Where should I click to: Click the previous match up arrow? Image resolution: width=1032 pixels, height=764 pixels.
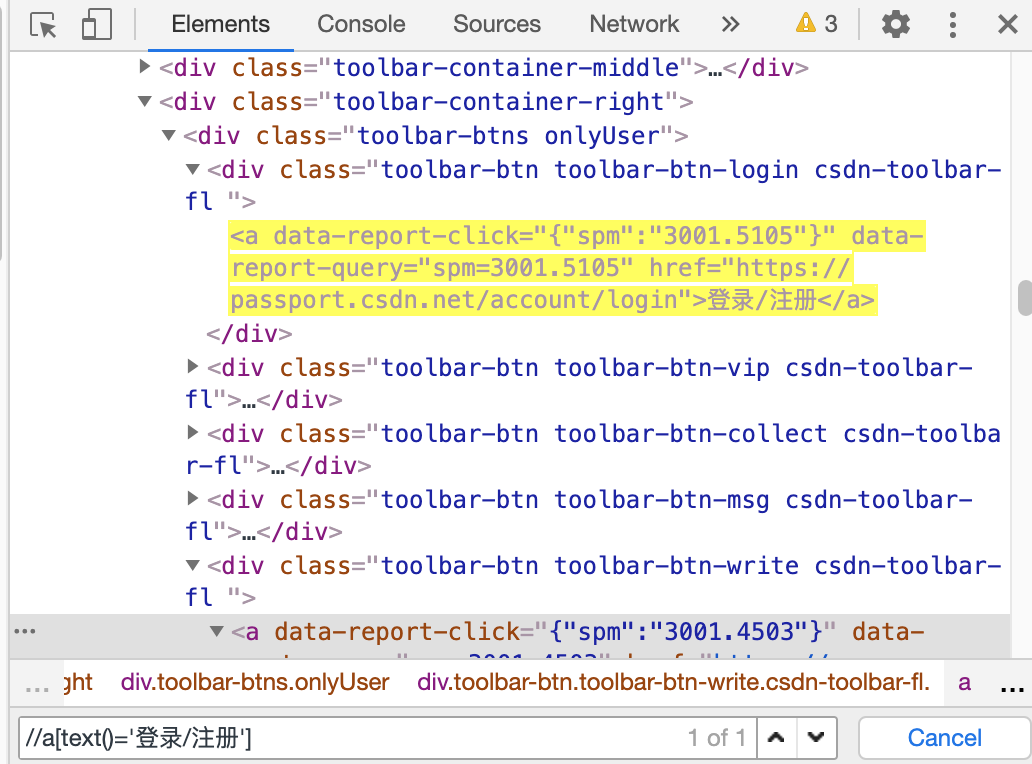(777, 737)
